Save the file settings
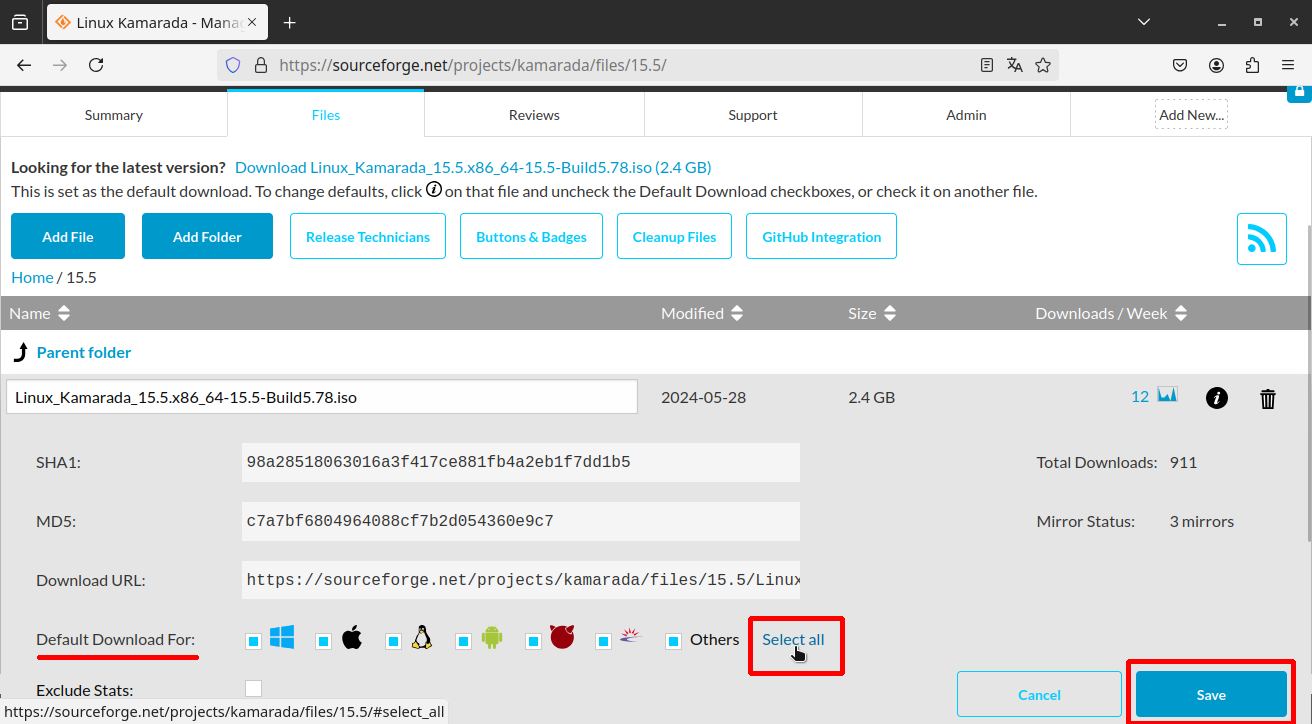 pyautogui.click(x=1211, y=694)
